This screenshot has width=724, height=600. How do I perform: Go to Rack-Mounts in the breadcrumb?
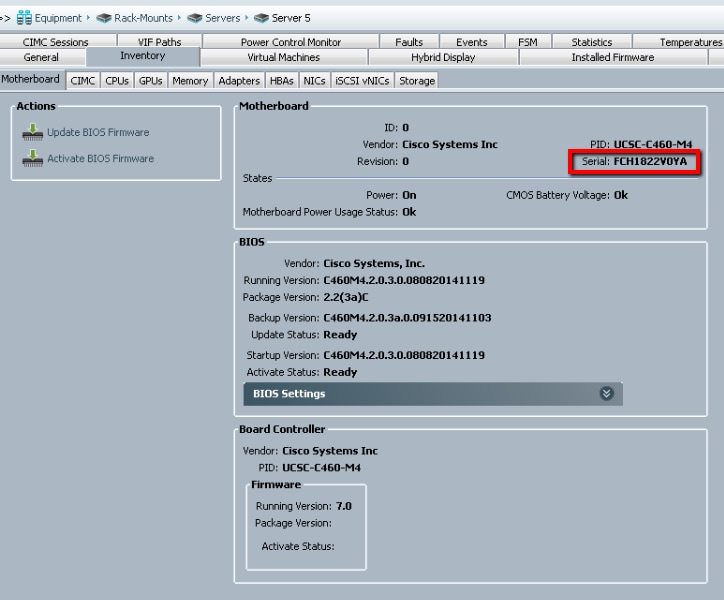[143, 18]
